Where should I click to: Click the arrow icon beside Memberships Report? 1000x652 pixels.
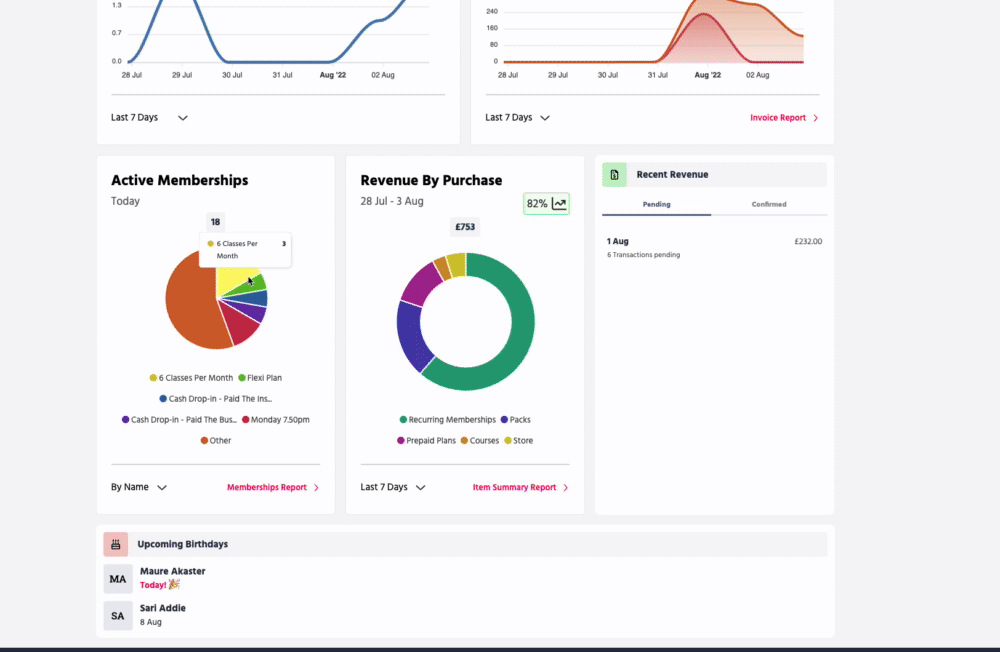pos(316,488)
